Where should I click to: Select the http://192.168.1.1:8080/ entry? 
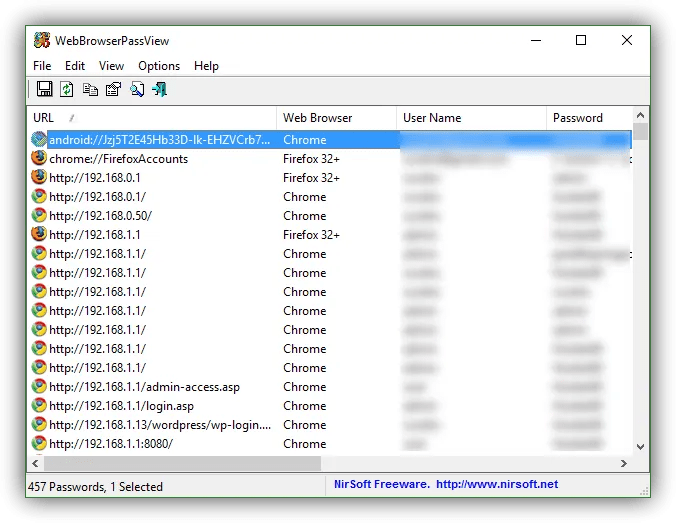coord(331,443)
